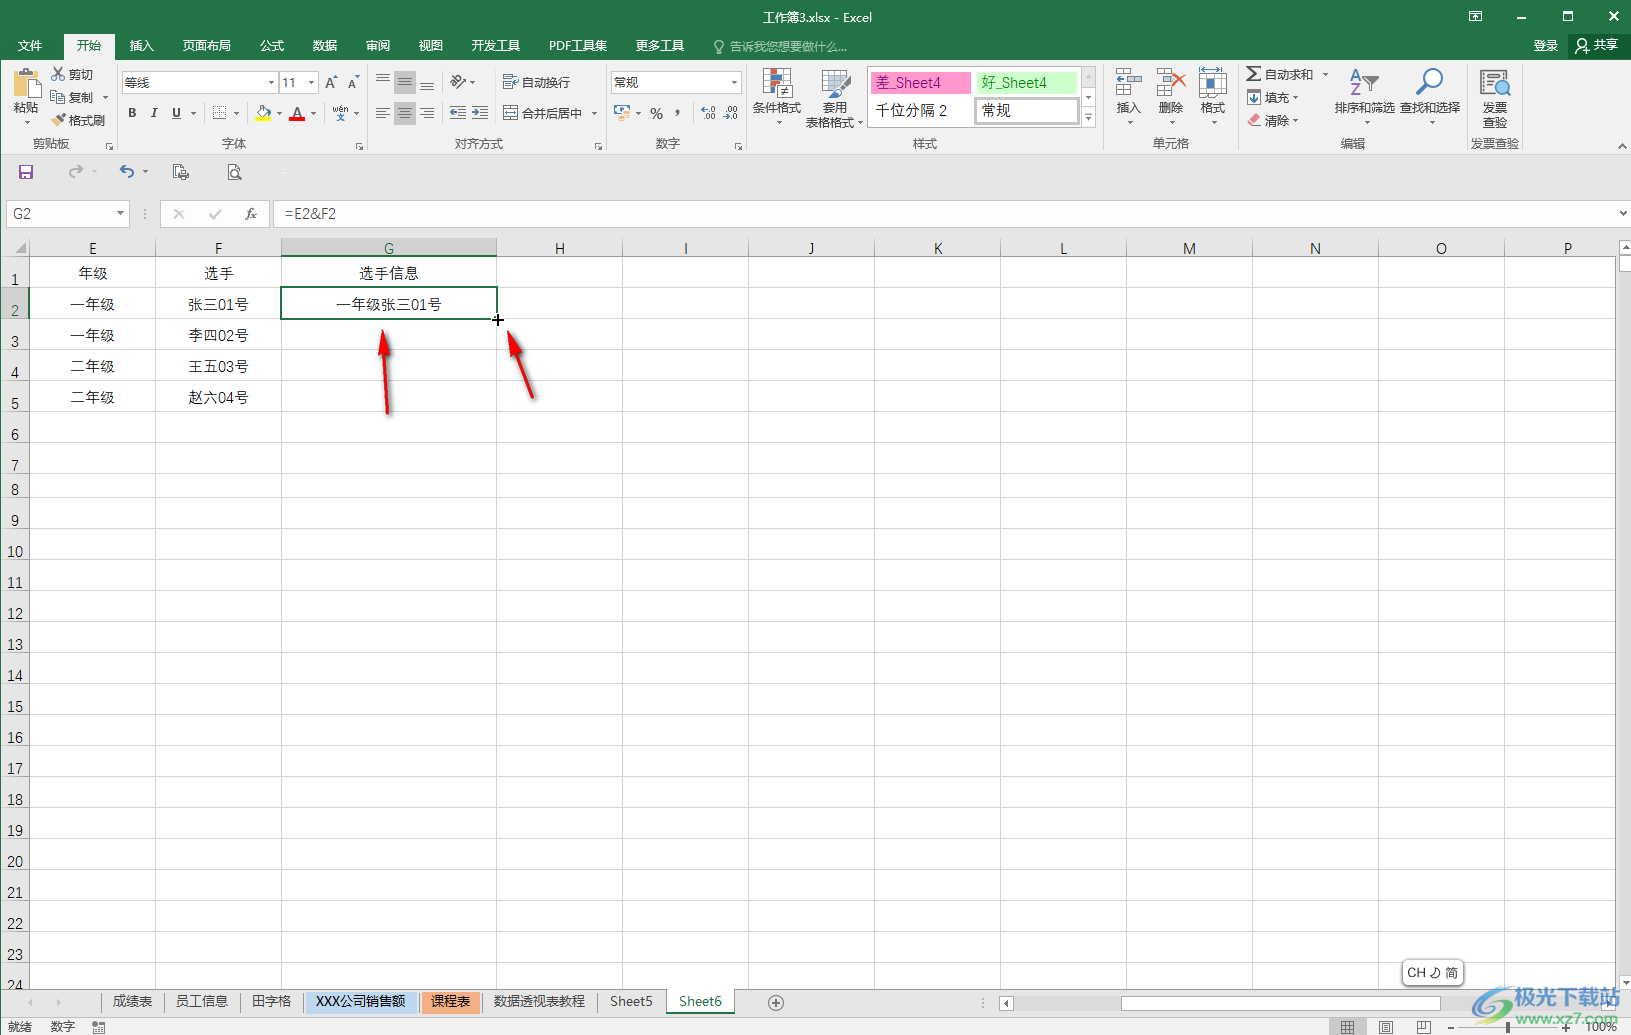Image resolution: width=1631 pixels, height=1035 pixels.
Task: Apply yellow fill color bucket
Action: (263, 113)
